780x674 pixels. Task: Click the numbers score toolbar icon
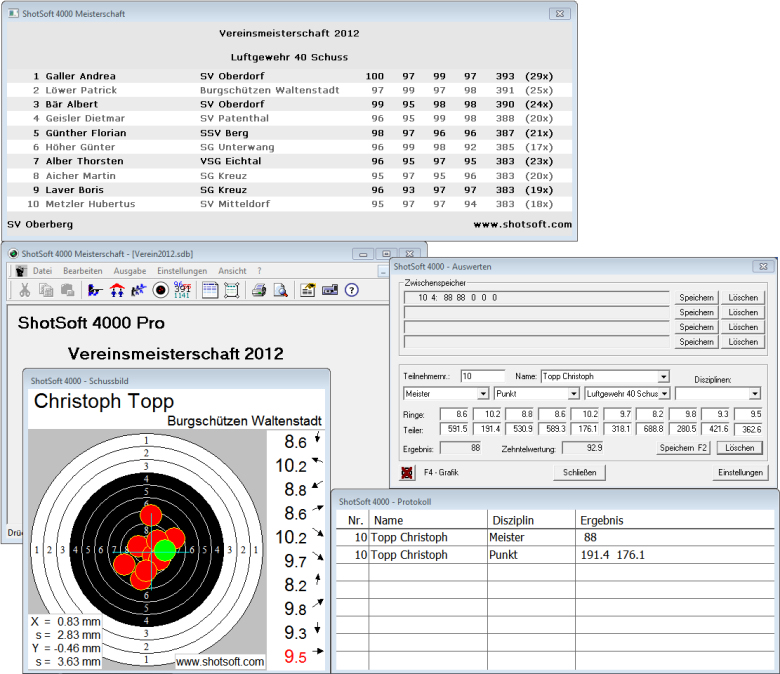point(182,290)
